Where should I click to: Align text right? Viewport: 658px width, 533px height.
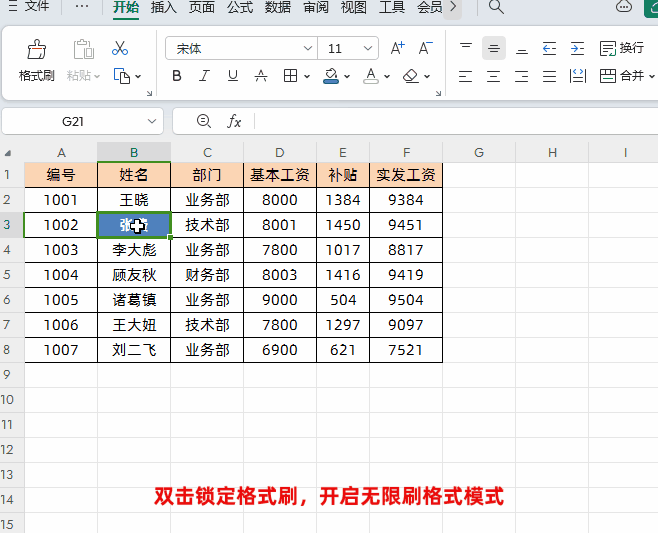coord(522,76)
